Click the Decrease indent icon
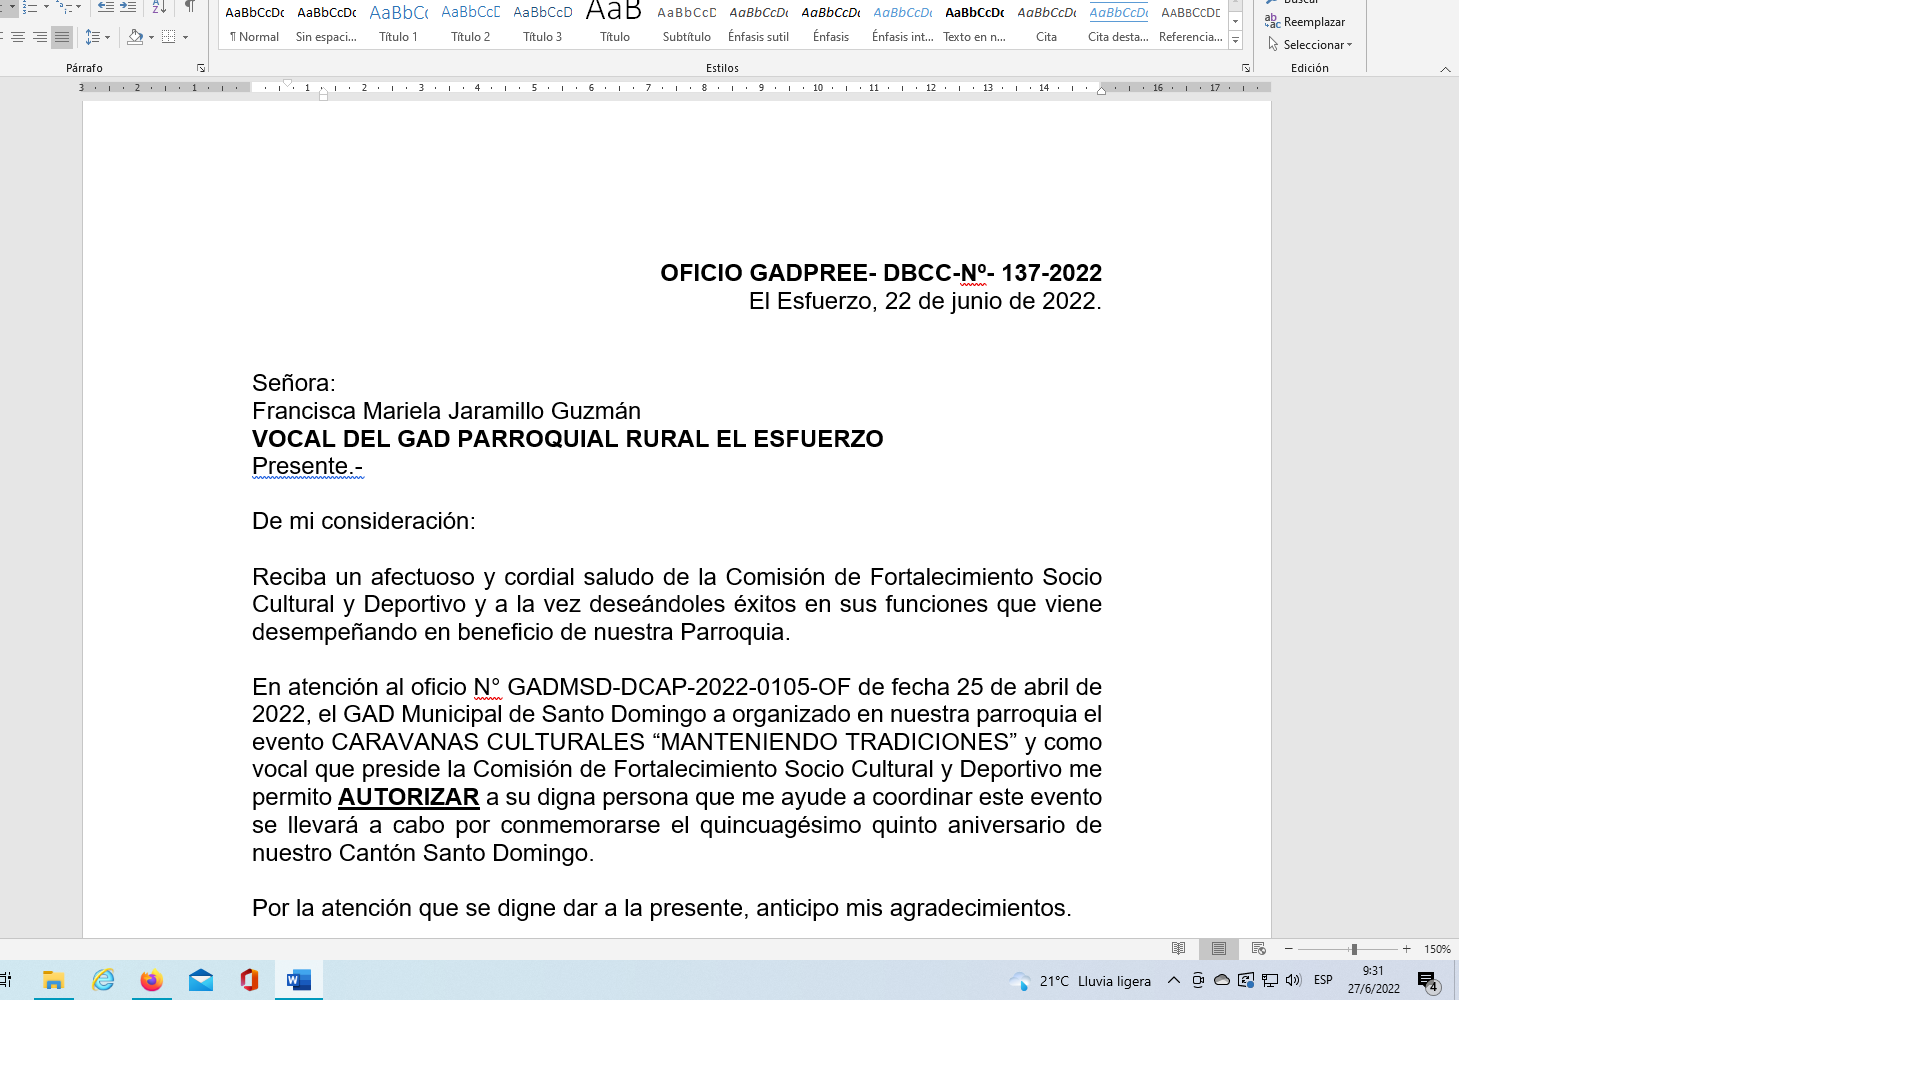This screenshot has height=1080, width=1920. tap(105, 7)
